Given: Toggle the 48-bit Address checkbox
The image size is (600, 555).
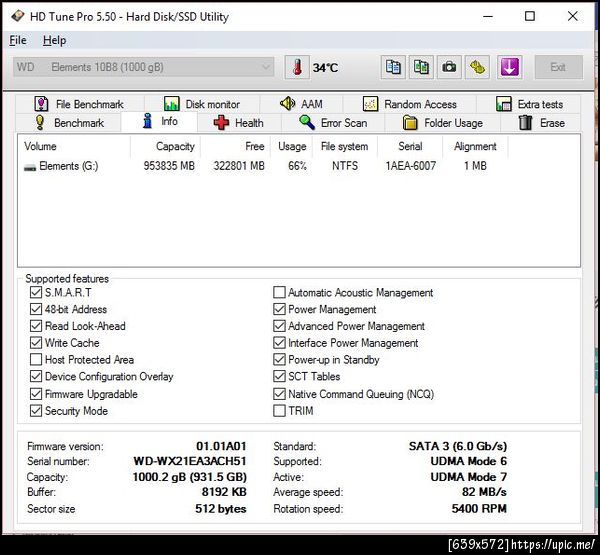Looking at the screenshot, I should tap(36, 309).
